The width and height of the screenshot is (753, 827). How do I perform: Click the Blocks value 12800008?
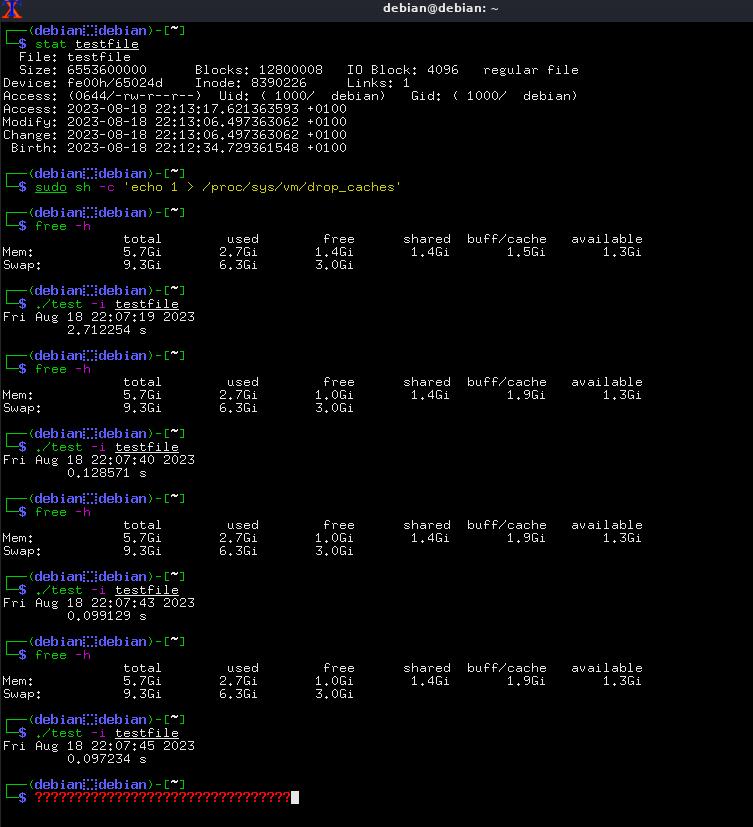click(x=291, y=70)
